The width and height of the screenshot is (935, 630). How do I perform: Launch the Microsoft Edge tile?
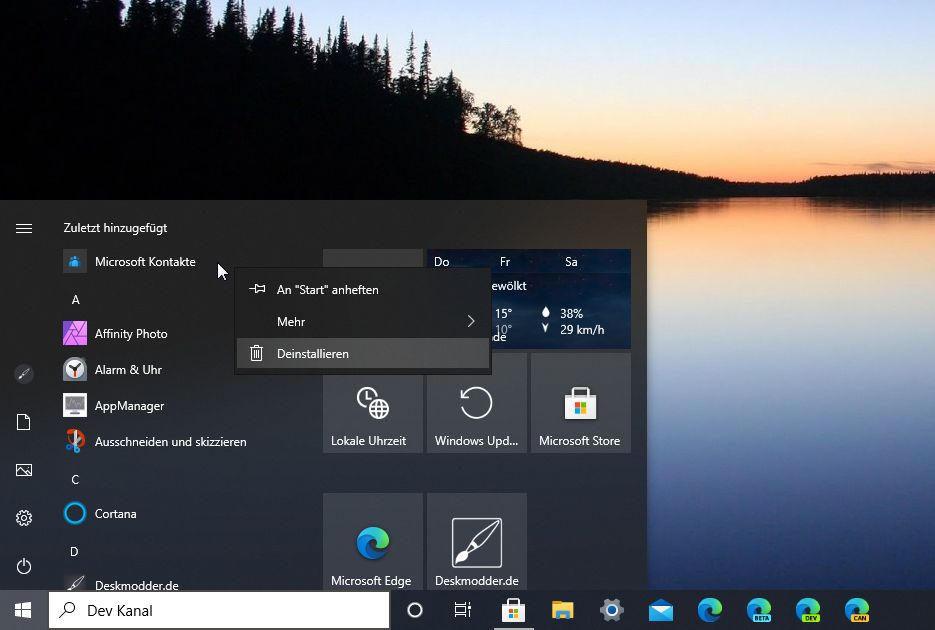373,542
